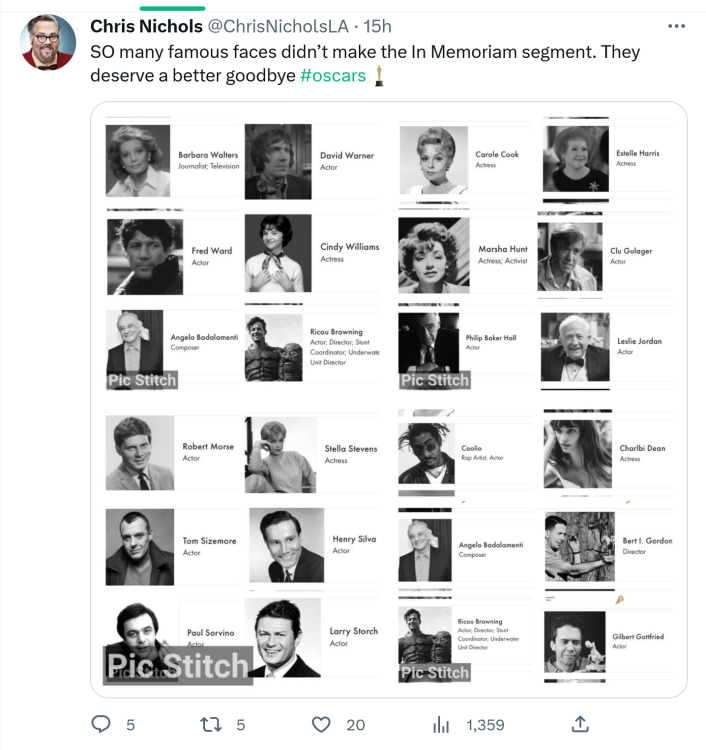The width and height of the screenshot is (706, 750).
Task: Click the reply speech bubble icon
Action: (x=101, y=724)
